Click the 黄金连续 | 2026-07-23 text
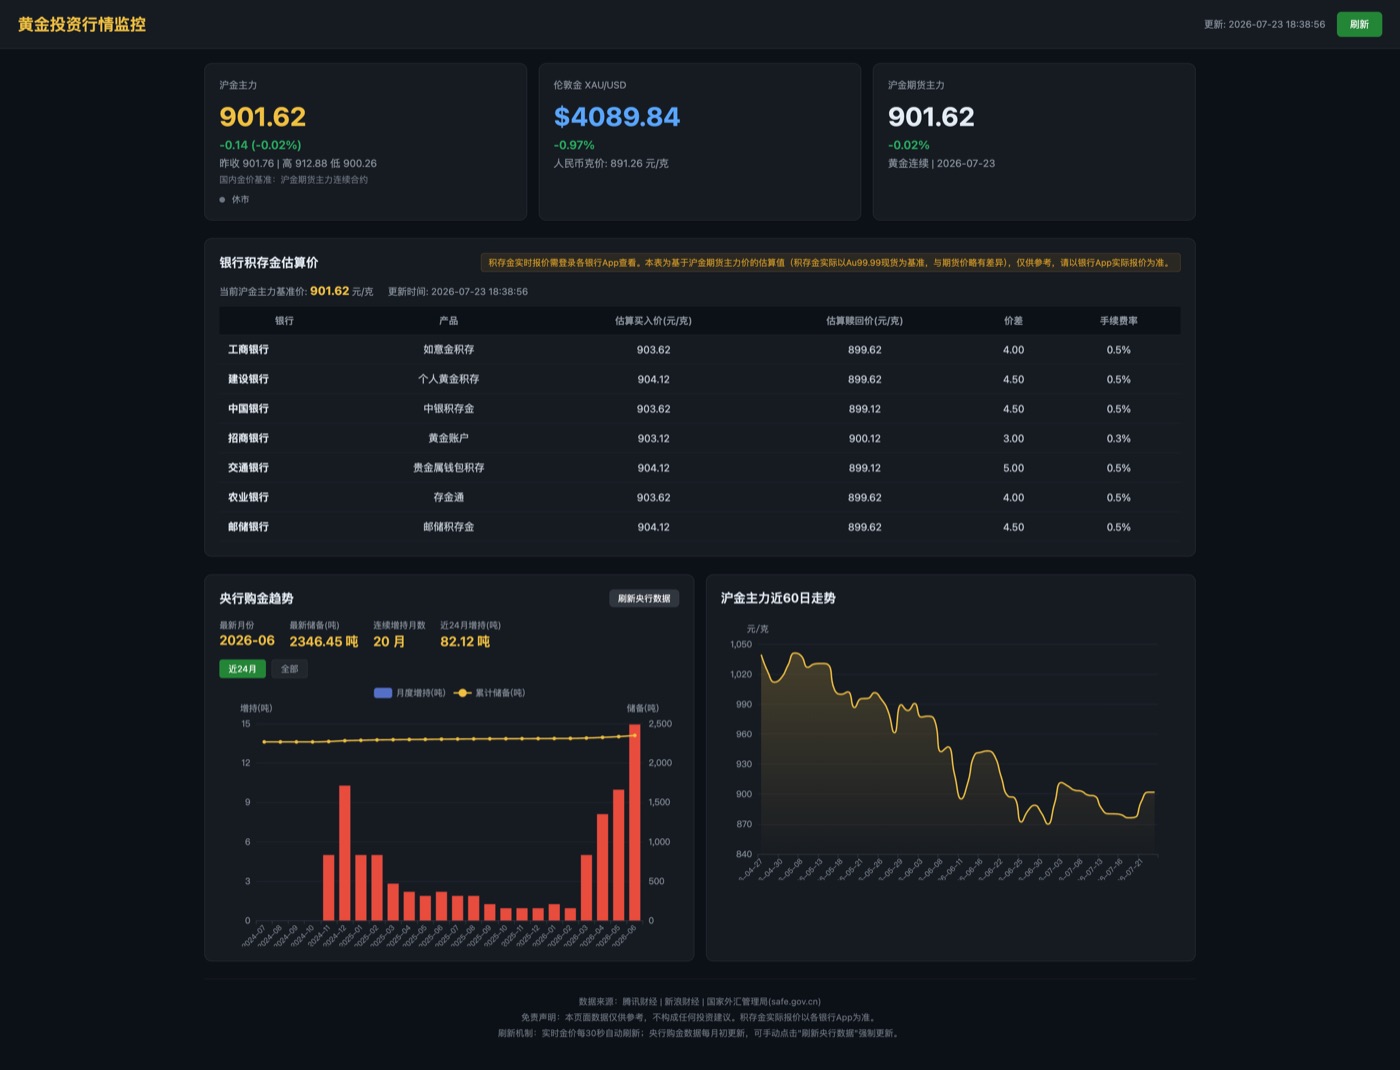Viewport: 1400px width, 1070px height. coord(941,163)
